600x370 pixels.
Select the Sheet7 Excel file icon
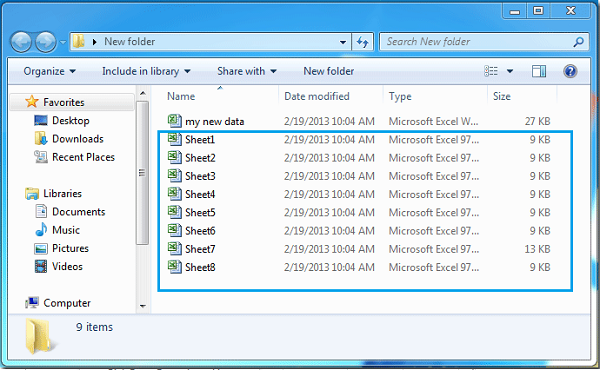(x=174, y=249)
